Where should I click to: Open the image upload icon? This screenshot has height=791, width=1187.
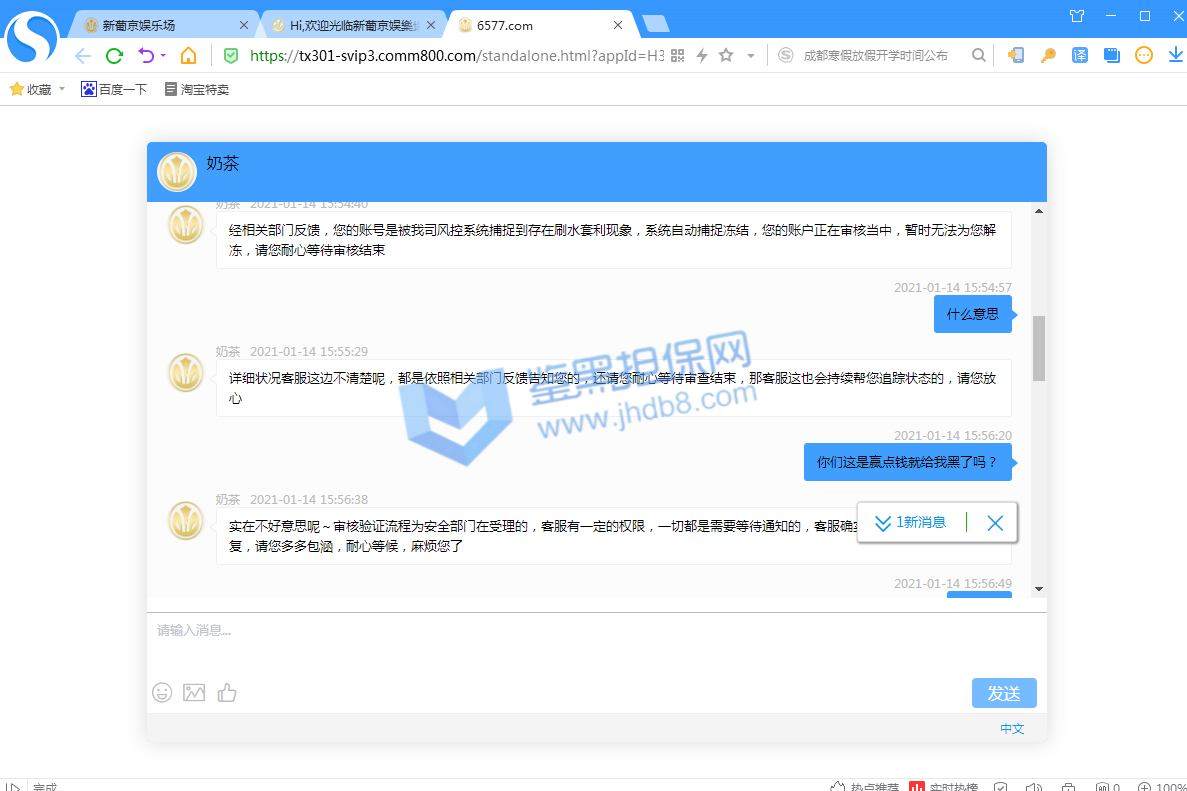(194, 692)
